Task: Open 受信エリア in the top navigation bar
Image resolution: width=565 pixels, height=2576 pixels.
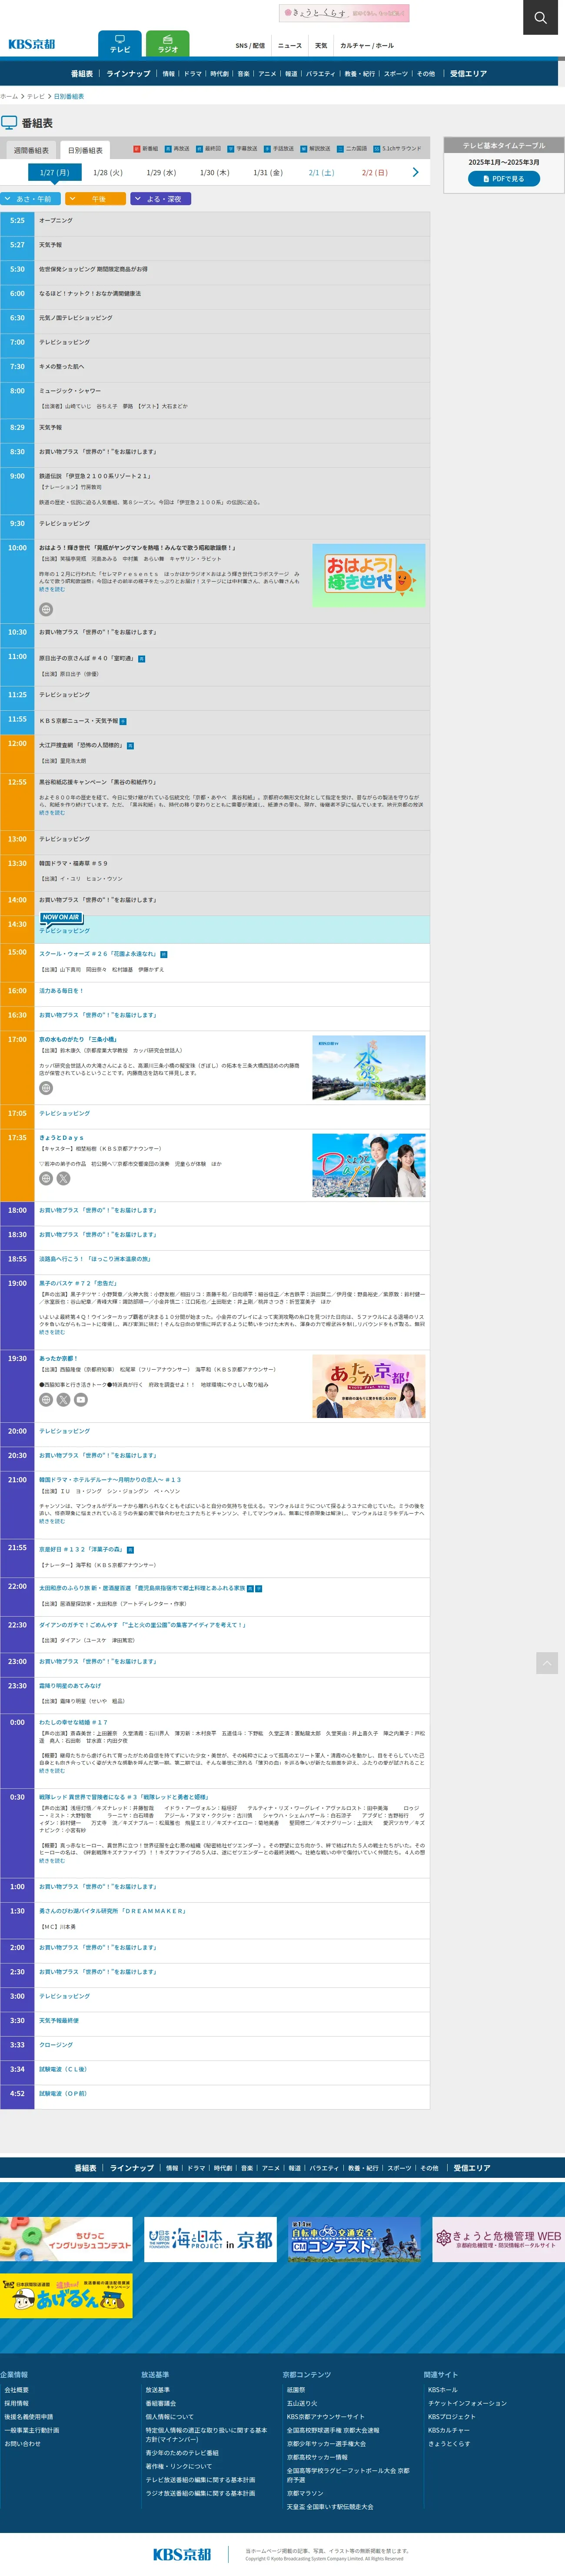Action: (468, 73)
